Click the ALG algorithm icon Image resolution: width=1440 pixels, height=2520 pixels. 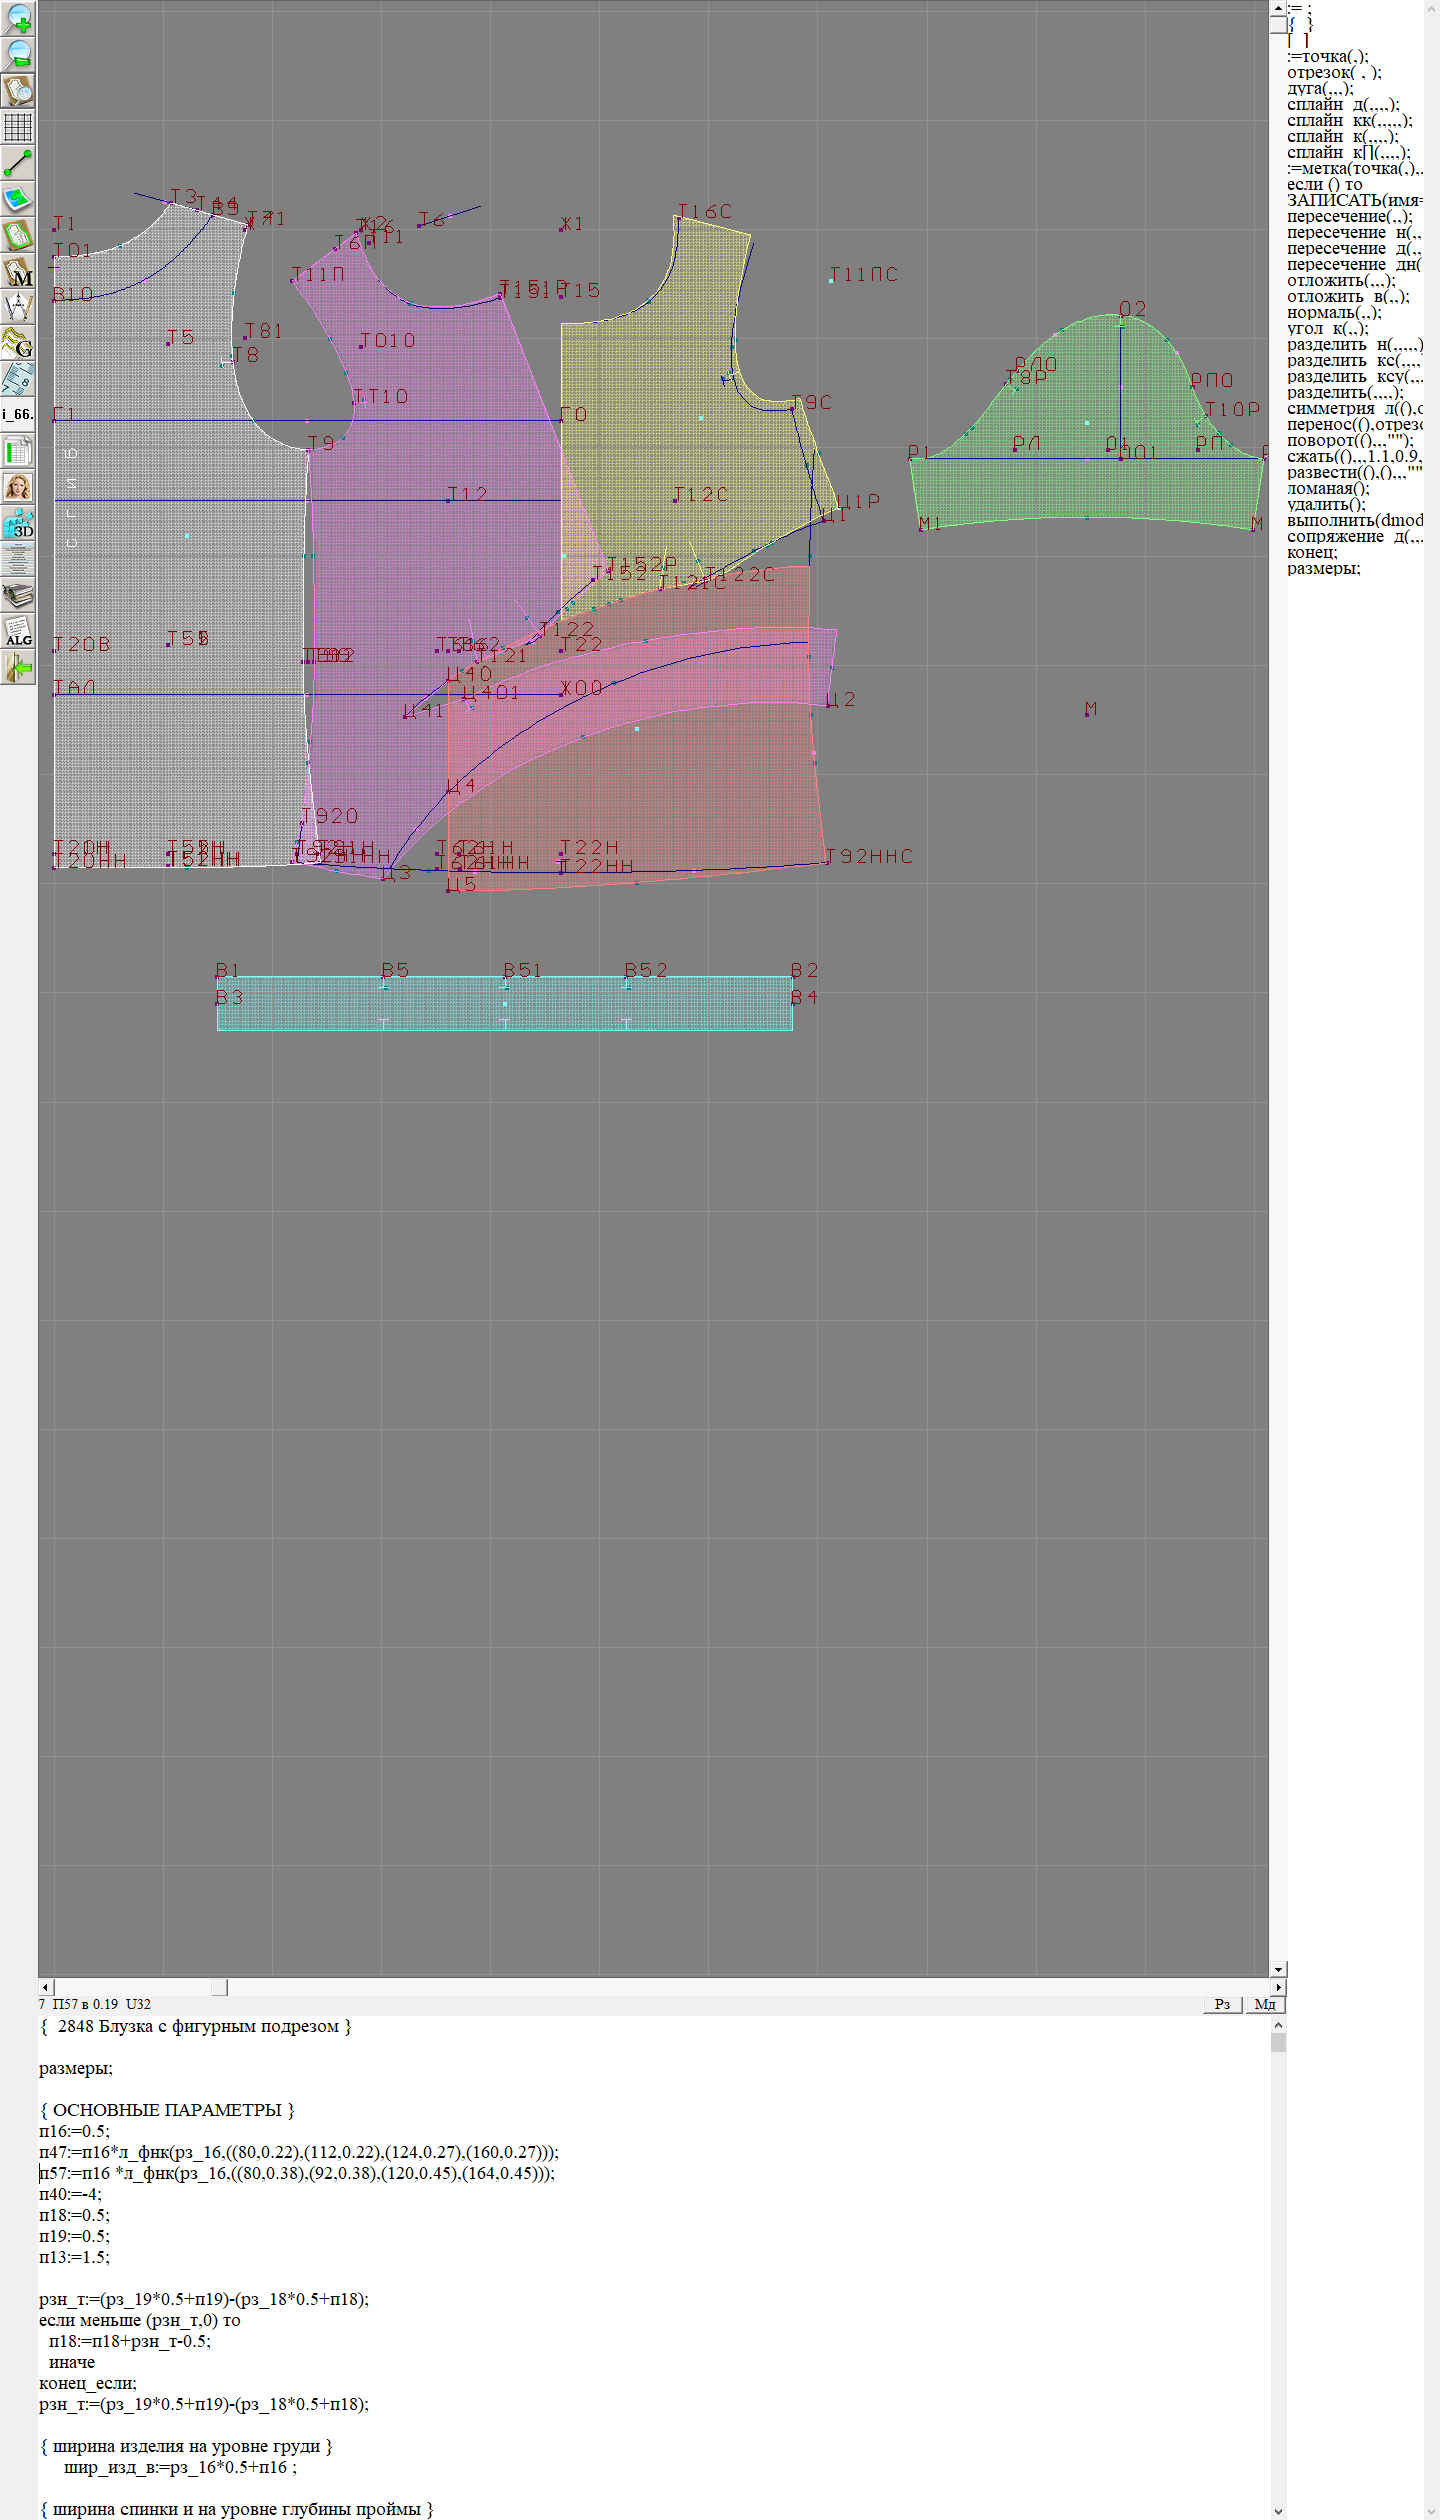pyautogui.click(x=18, y=632)
